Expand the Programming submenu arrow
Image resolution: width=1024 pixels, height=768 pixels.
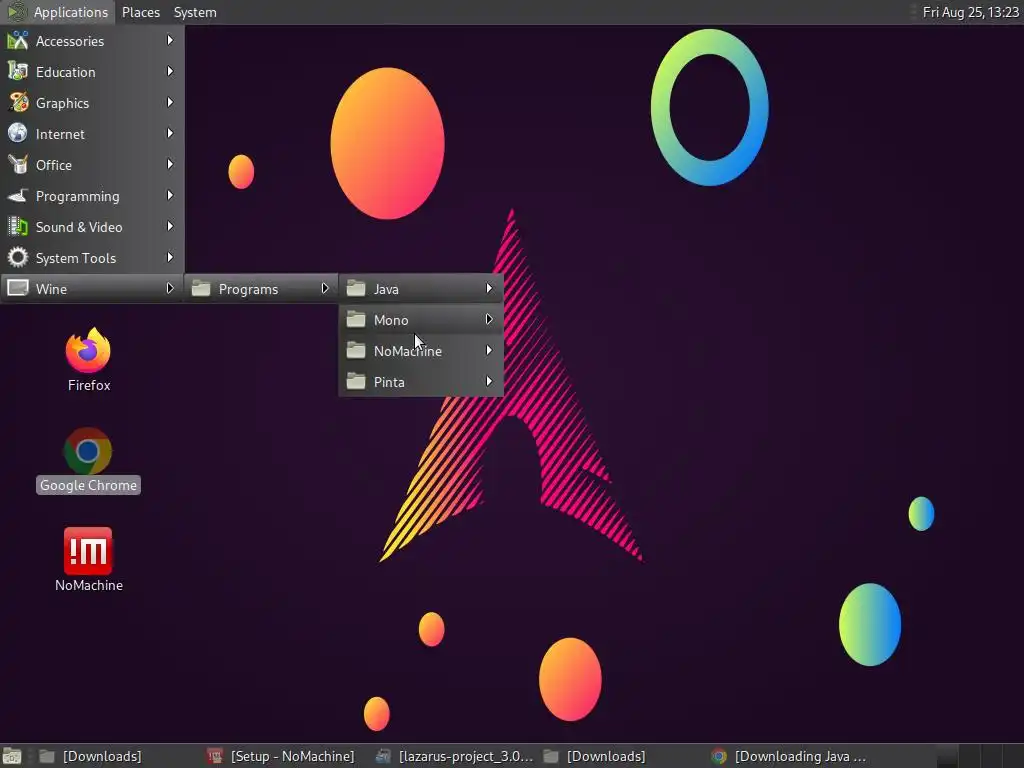click(x=170, y=195)
